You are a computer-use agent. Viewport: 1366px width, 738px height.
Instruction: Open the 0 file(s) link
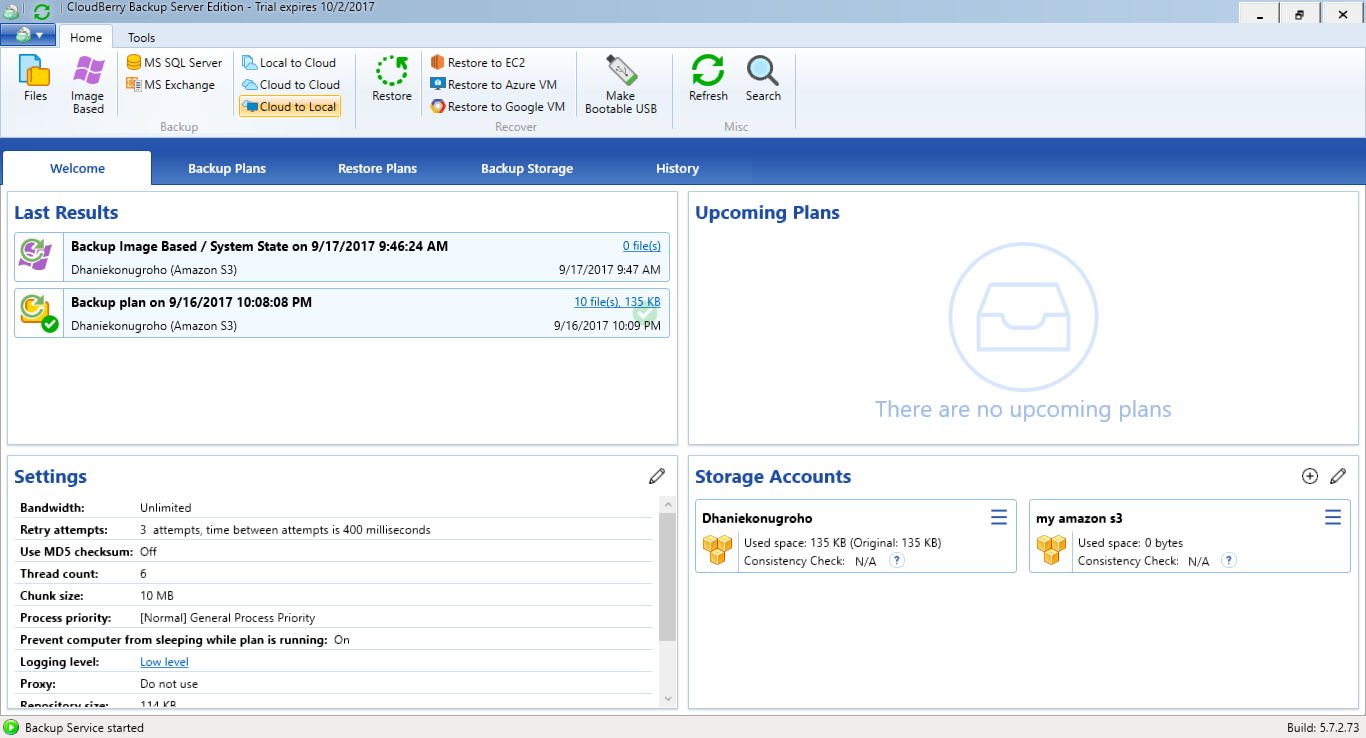click(x=641, y=245)
